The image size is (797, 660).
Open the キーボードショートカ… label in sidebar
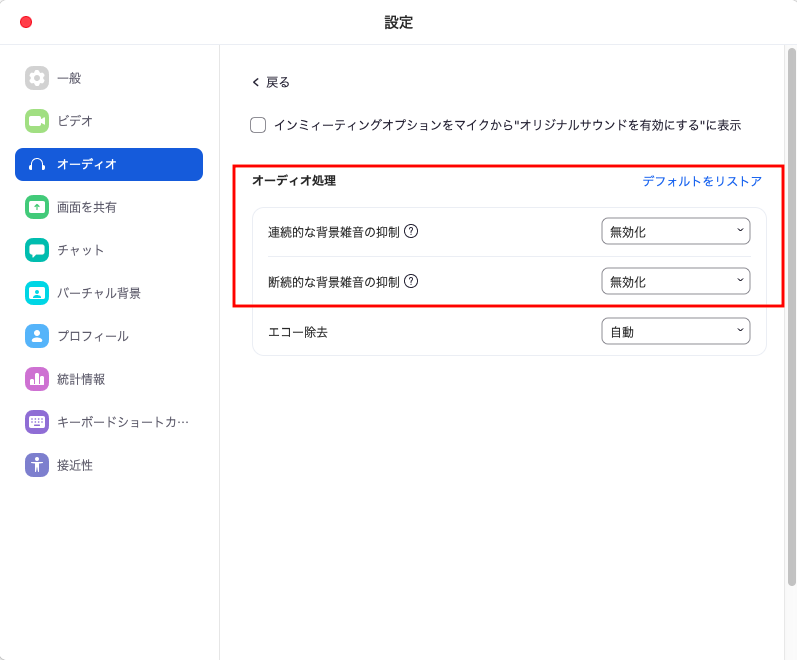point(122,422)
